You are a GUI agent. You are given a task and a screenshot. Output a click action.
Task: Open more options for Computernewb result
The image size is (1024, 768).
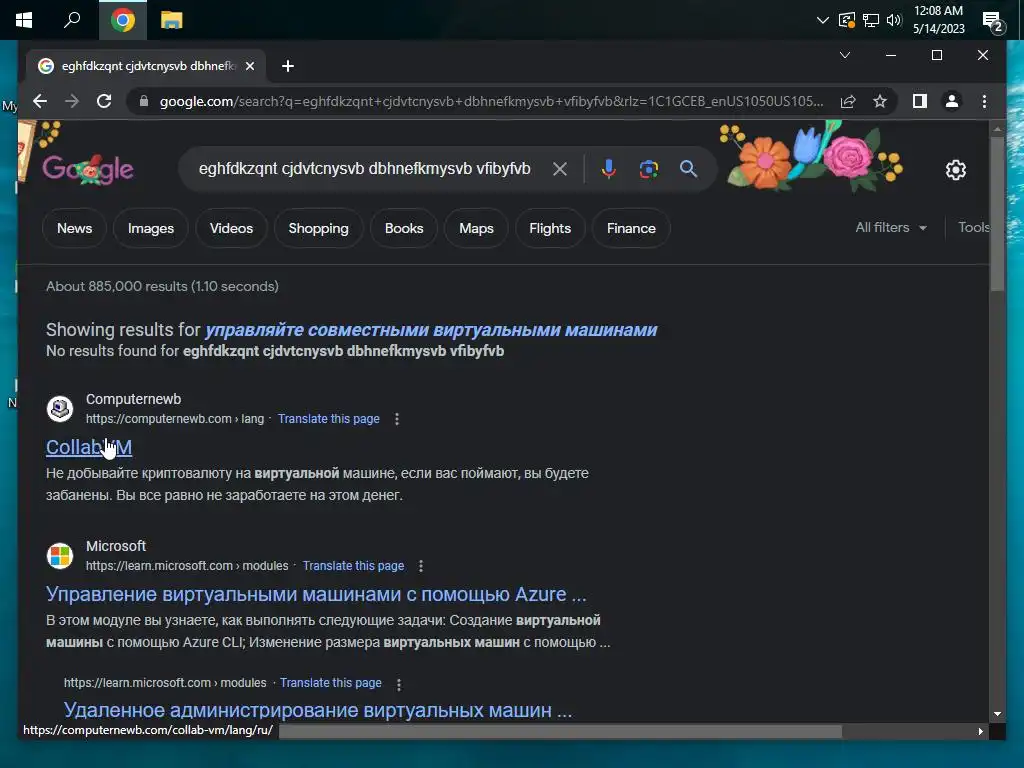(396, 419)
